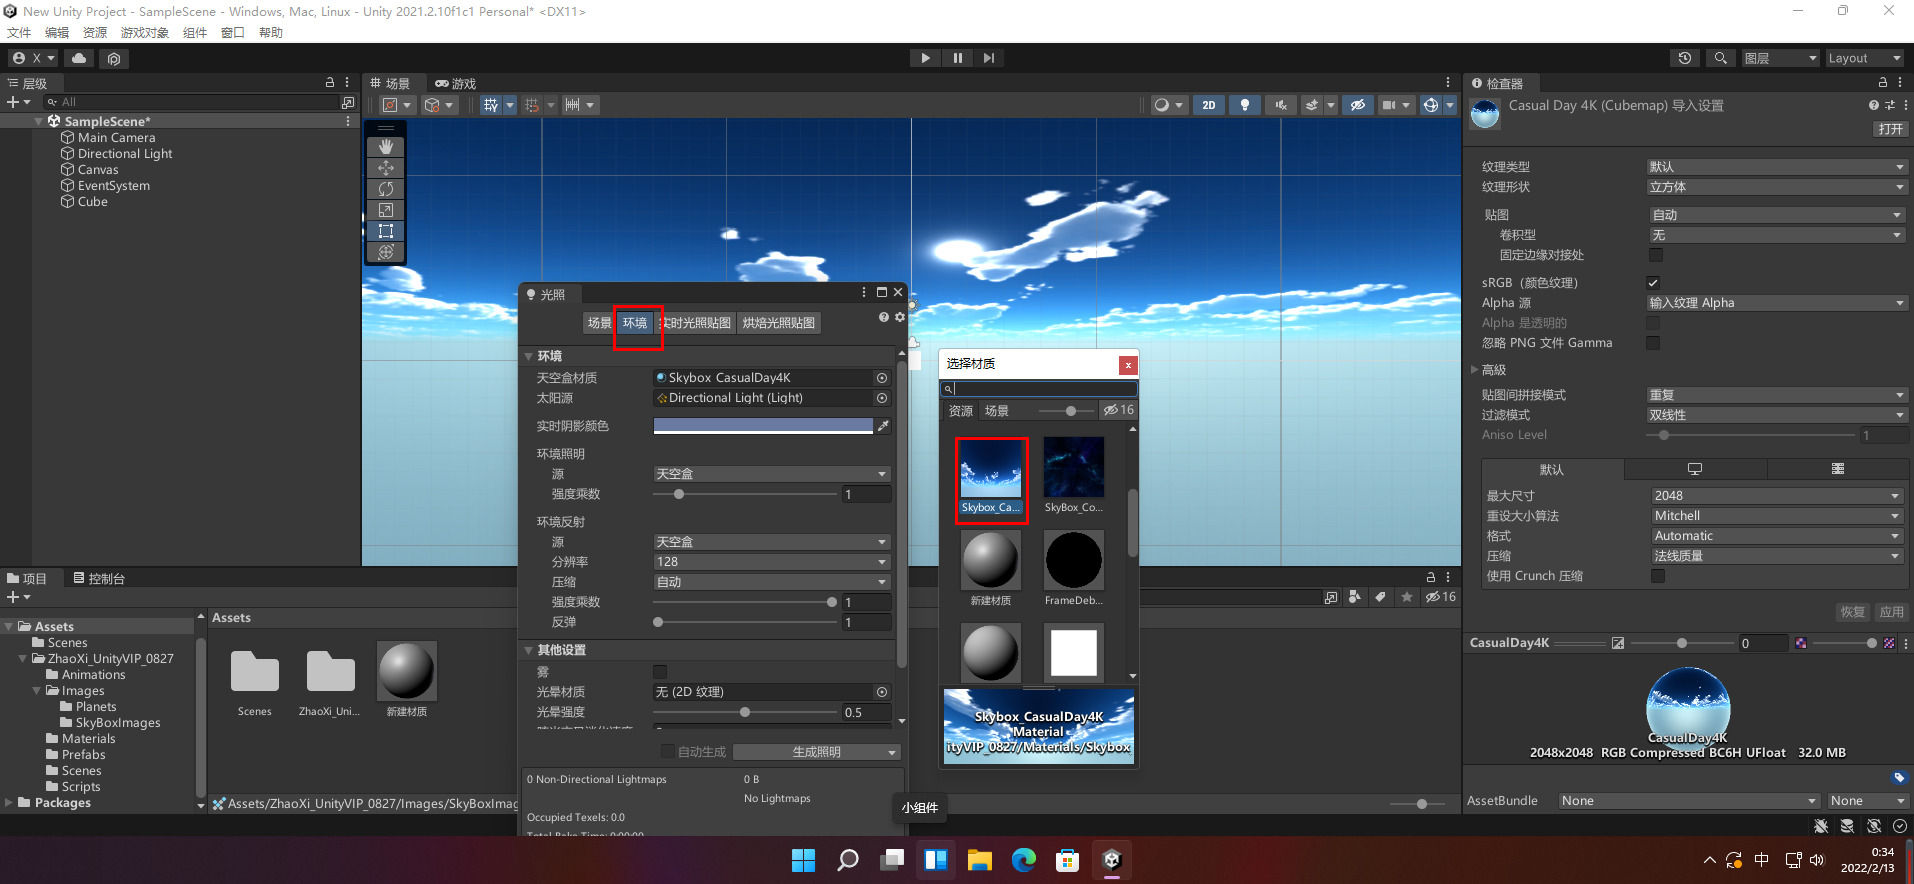Switch to 场景 tab in Lighting window
This screenshot has height=884, width=1914.
(599, 323)
